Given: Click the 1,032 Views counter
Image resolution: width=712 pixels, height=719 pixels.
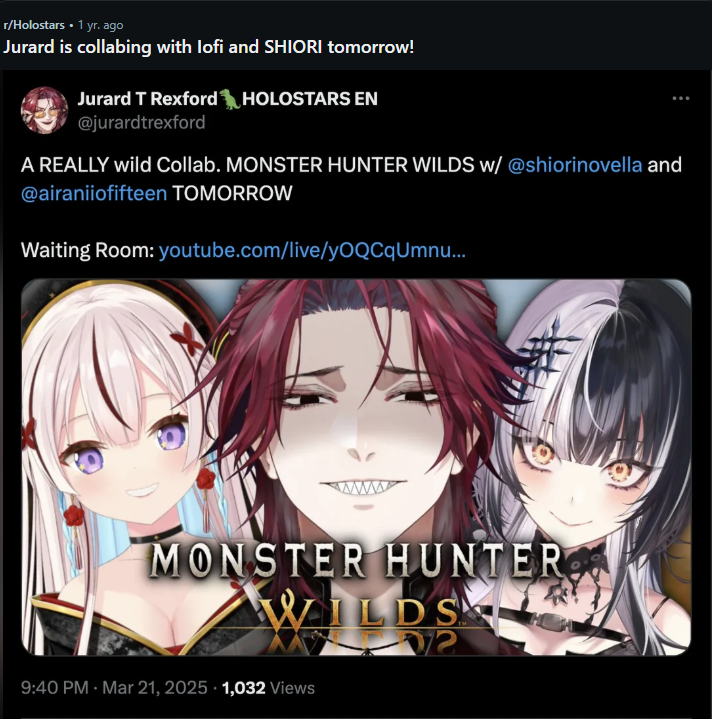Looking at the screenshot, I should coord(268,688).
